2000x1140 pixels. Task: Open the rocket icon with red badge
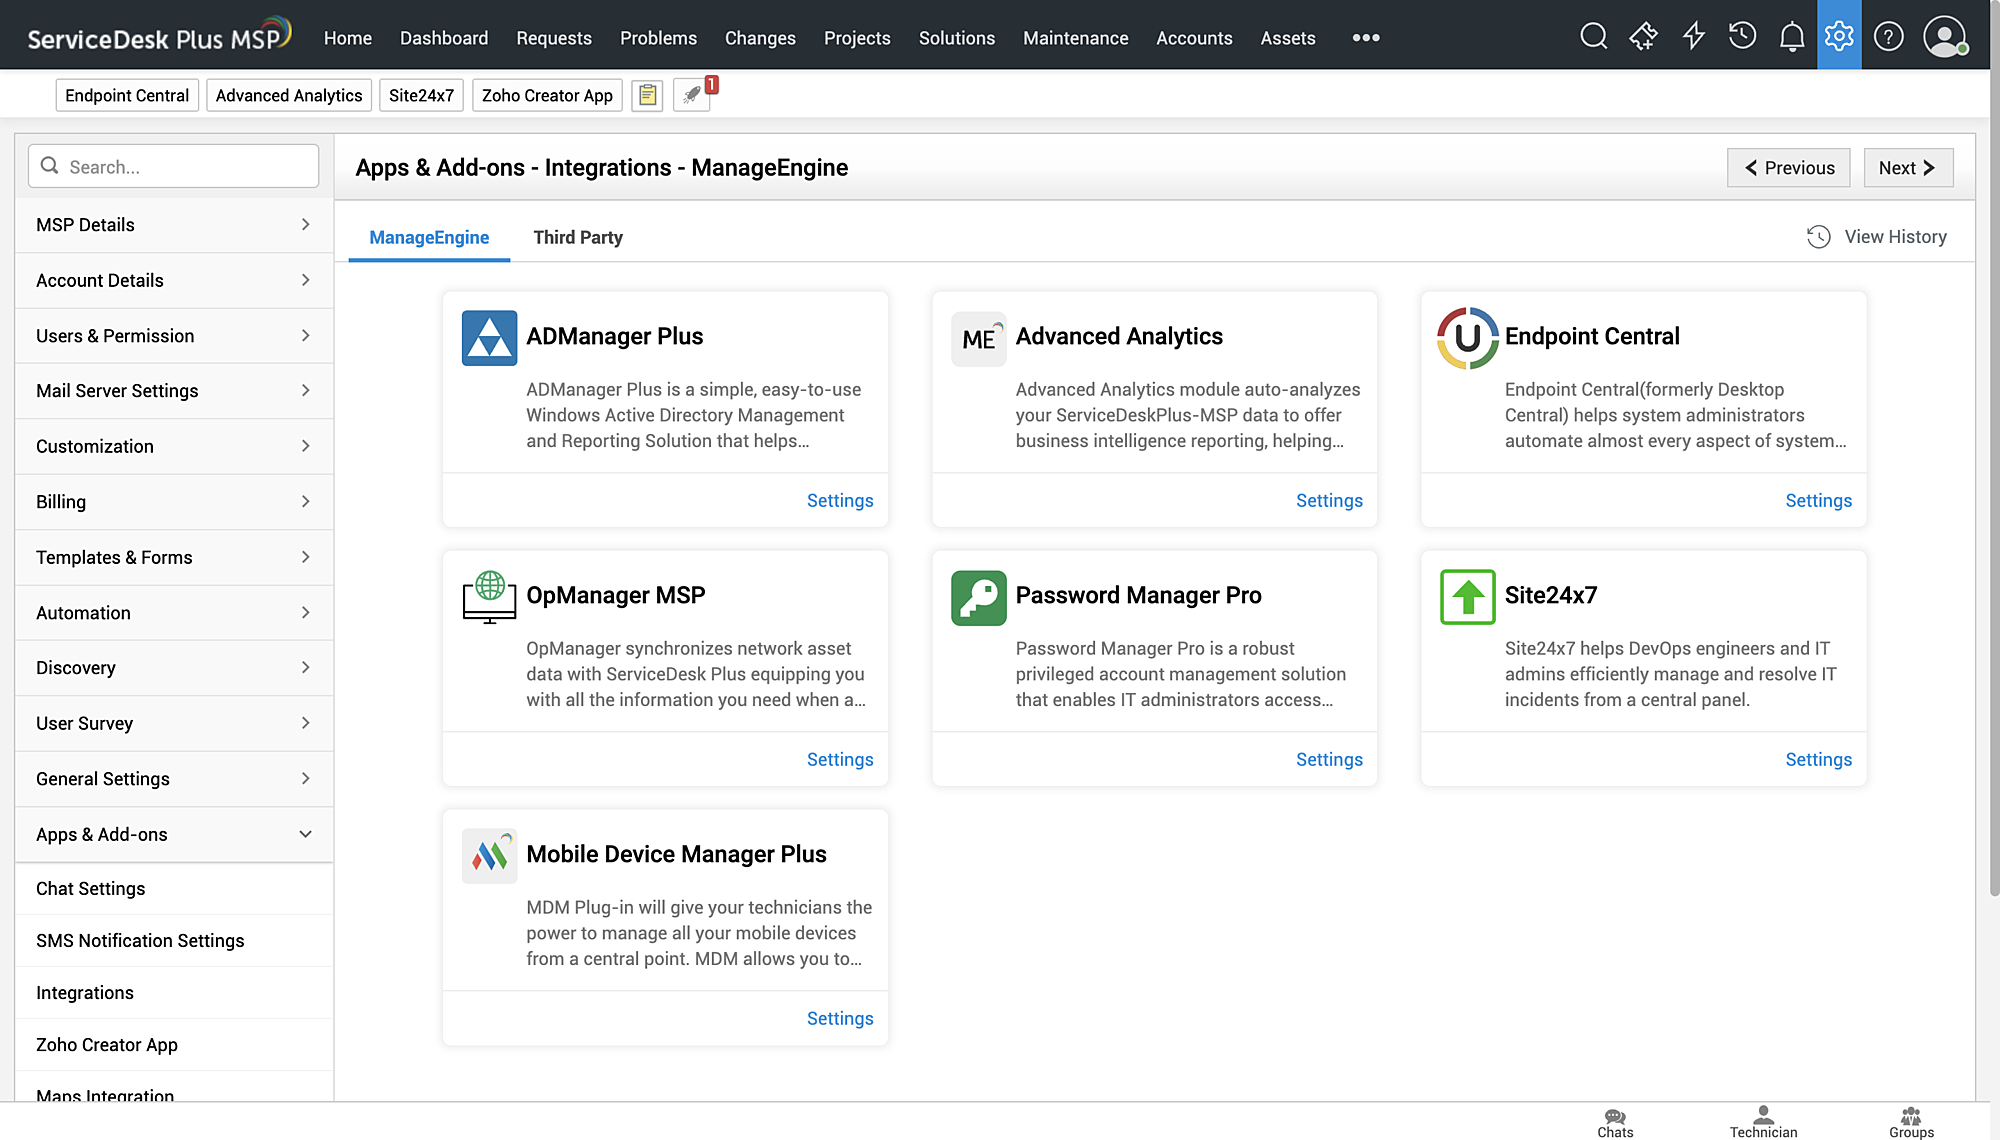click(x=692, y=96)
